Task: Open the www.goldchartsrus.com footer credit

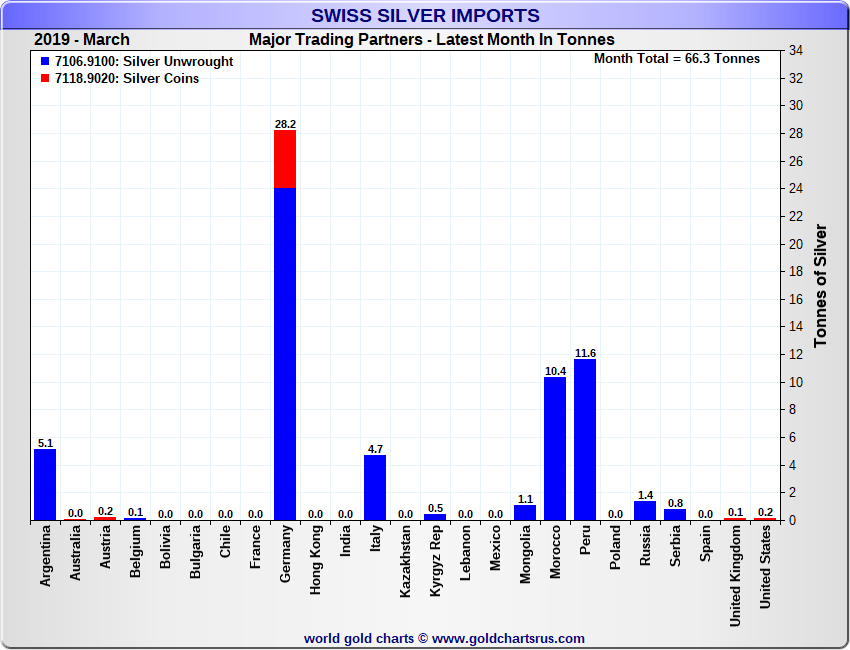Action: [x=508, y=639]
